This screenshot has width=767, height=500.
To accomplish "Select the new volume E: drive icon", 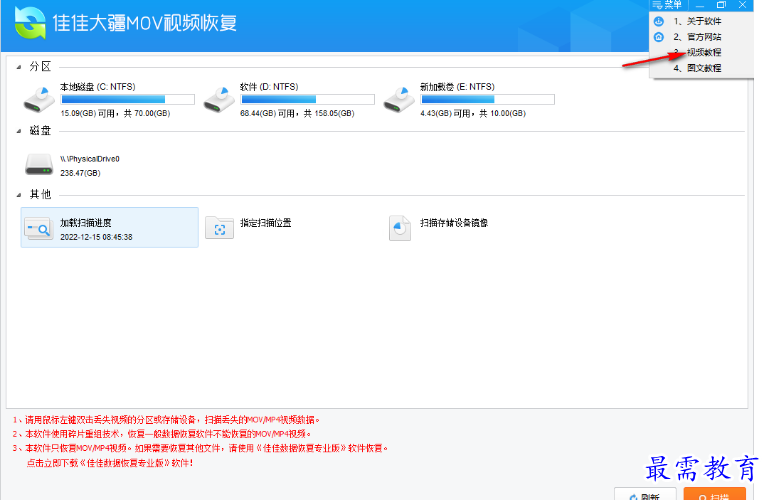I will pyautogui.click(x=399, y=99).
